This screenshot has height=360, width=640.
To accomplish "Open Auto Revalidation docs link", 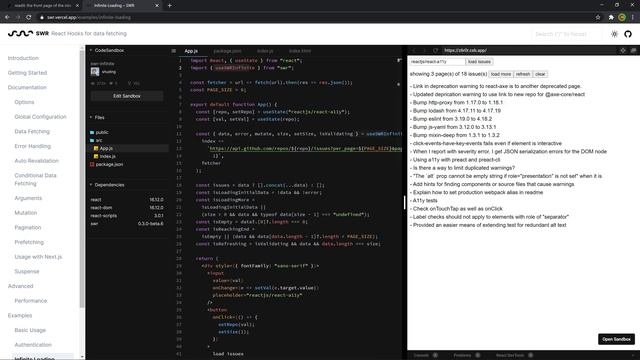I will tap(37, 161).
